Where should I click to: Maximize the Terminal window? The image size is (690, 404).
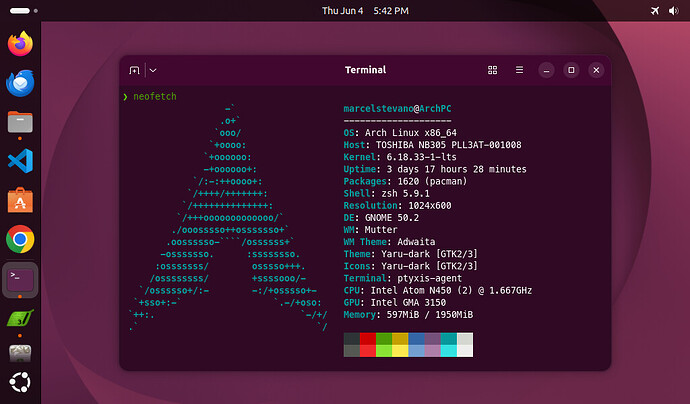[x=571, y=70]
